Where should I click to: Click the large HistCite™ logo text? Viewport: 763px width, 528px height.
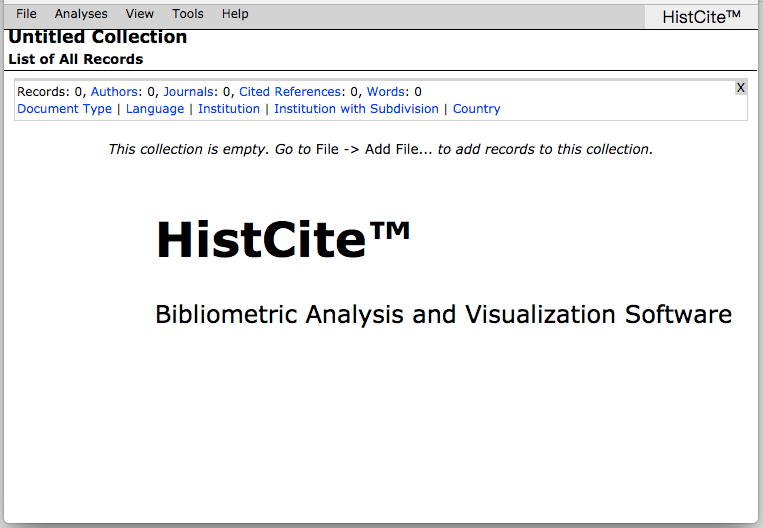pyautogui.click(x=283, y=239)
